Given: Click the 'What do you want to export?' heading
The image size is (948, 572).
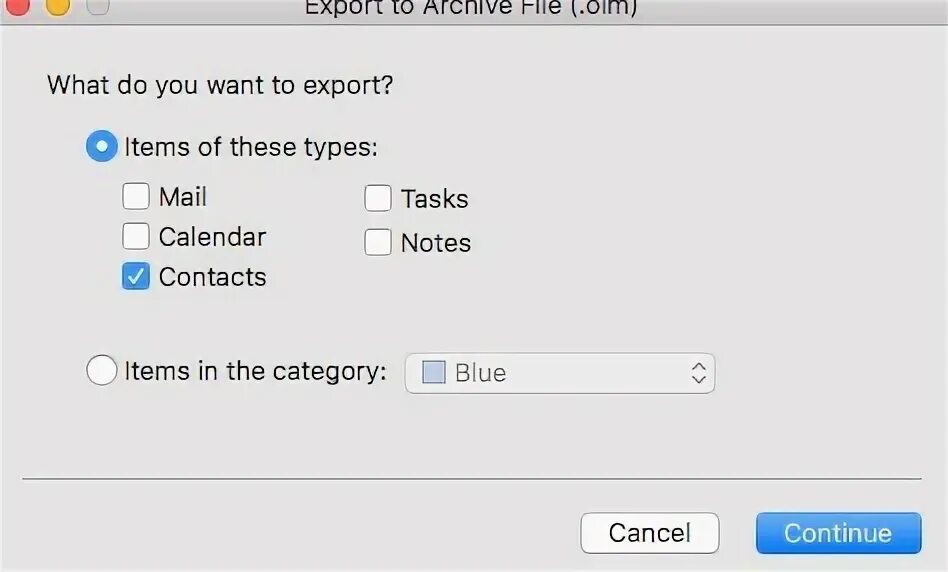Looking at the screenshot, I should (220, 85).
